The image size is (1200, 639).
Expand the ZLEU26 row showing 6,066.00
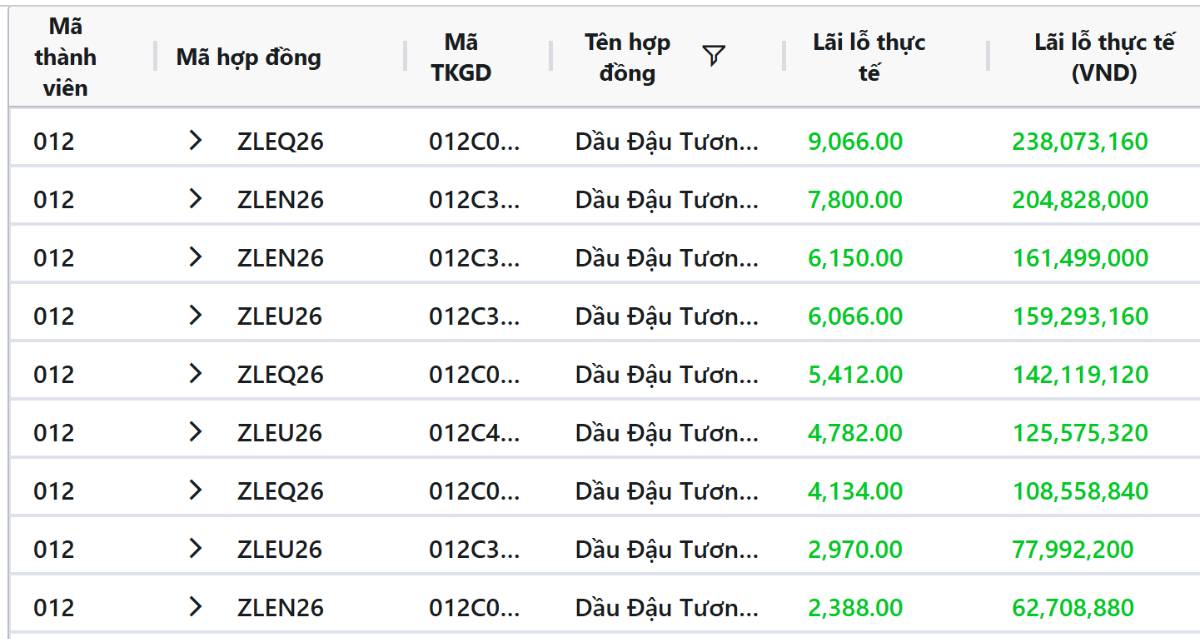click(196, 316)
